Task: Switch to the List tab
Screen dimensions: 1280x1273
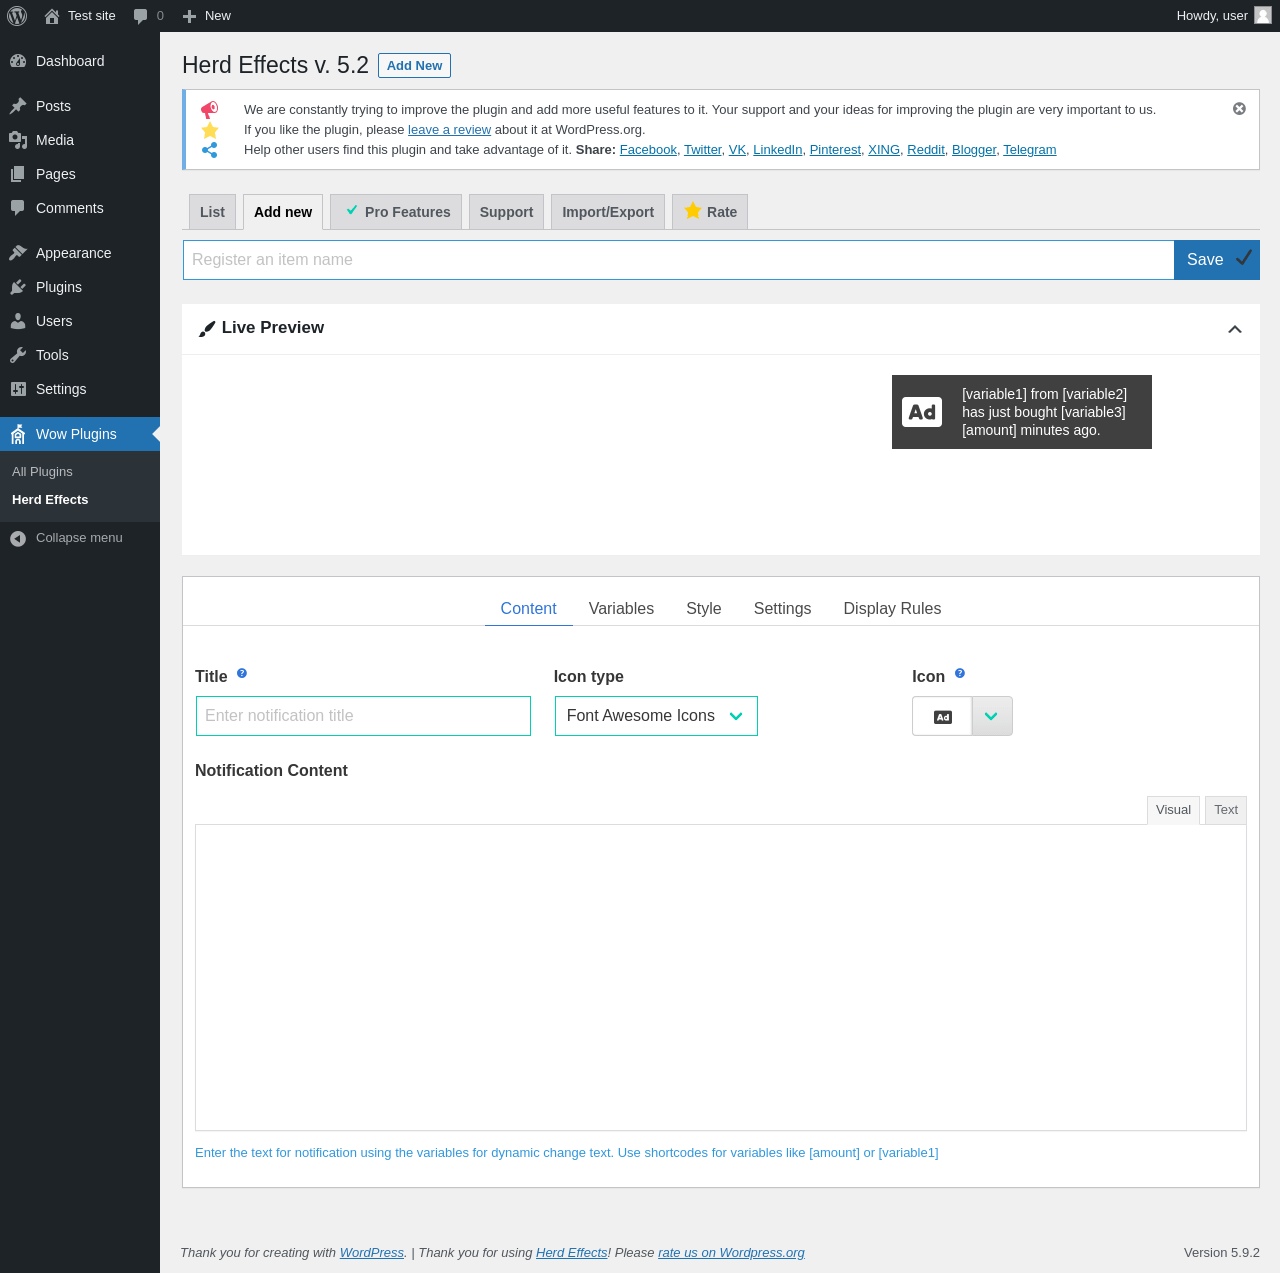Action: (212, 212)
